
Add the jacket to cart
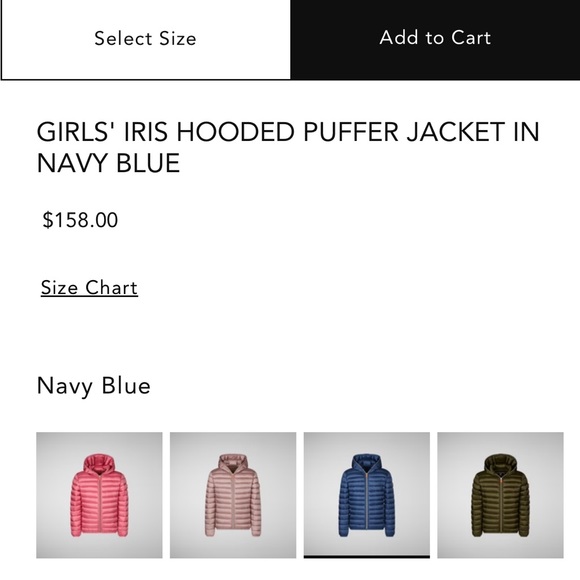(435, 39)
